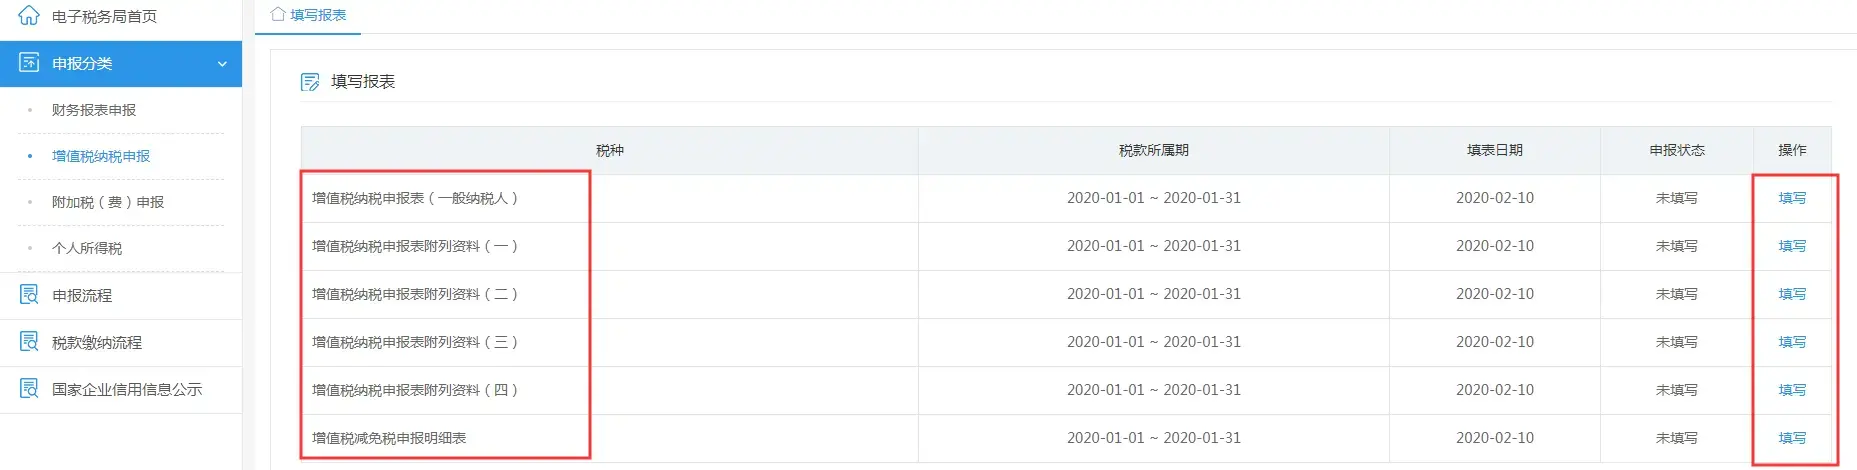Viewport: 1857px width, 470px height.
Task: Click 填写 link for 附列资料(三)
Action: click(x=1791, y=342)
